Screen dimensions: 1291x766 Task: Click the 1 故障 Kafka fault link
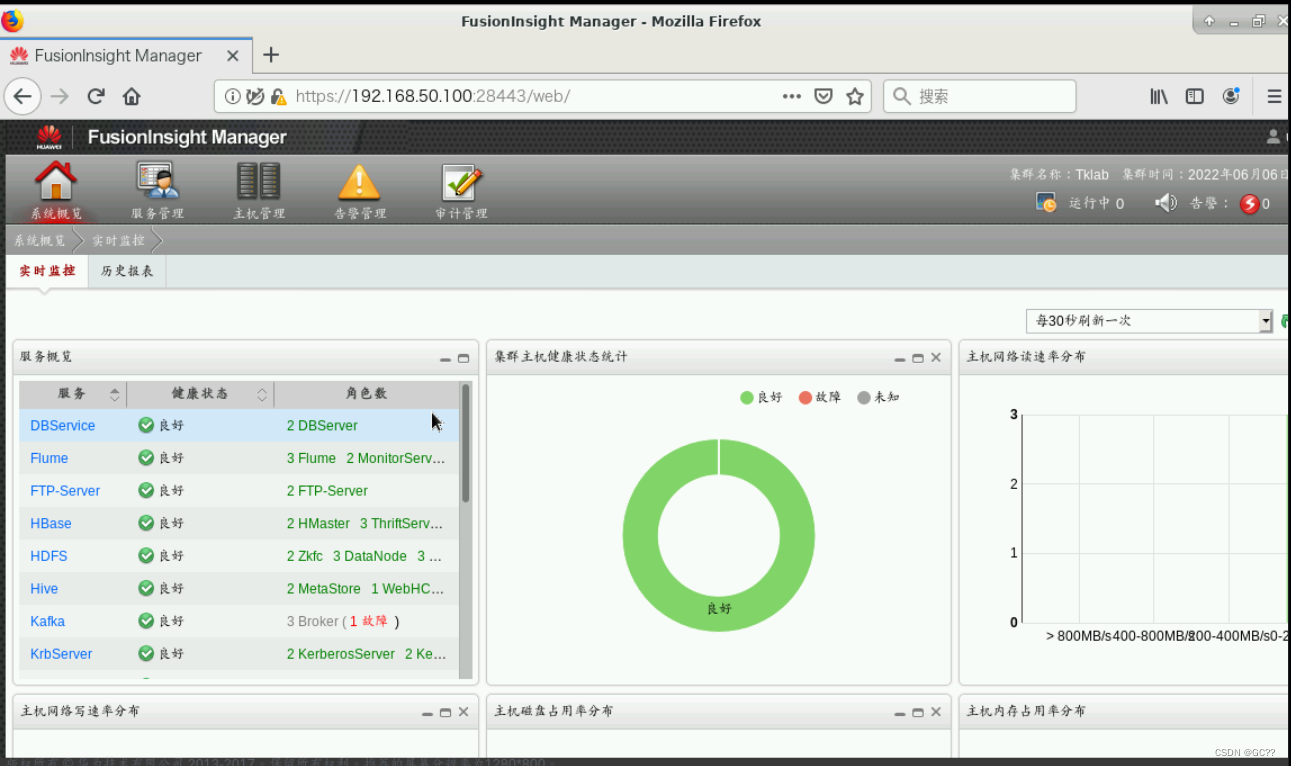[368, 621]
